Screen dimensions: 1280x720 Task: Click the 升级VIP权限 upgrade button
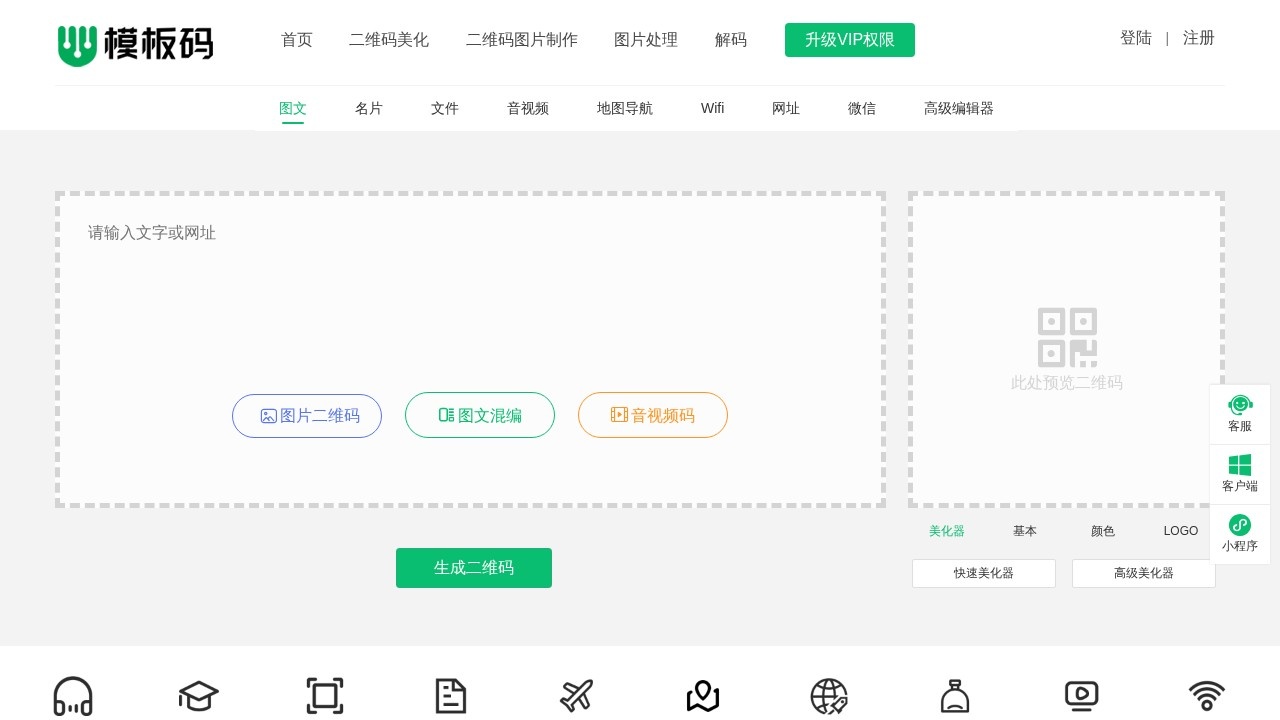click(849, 40)
